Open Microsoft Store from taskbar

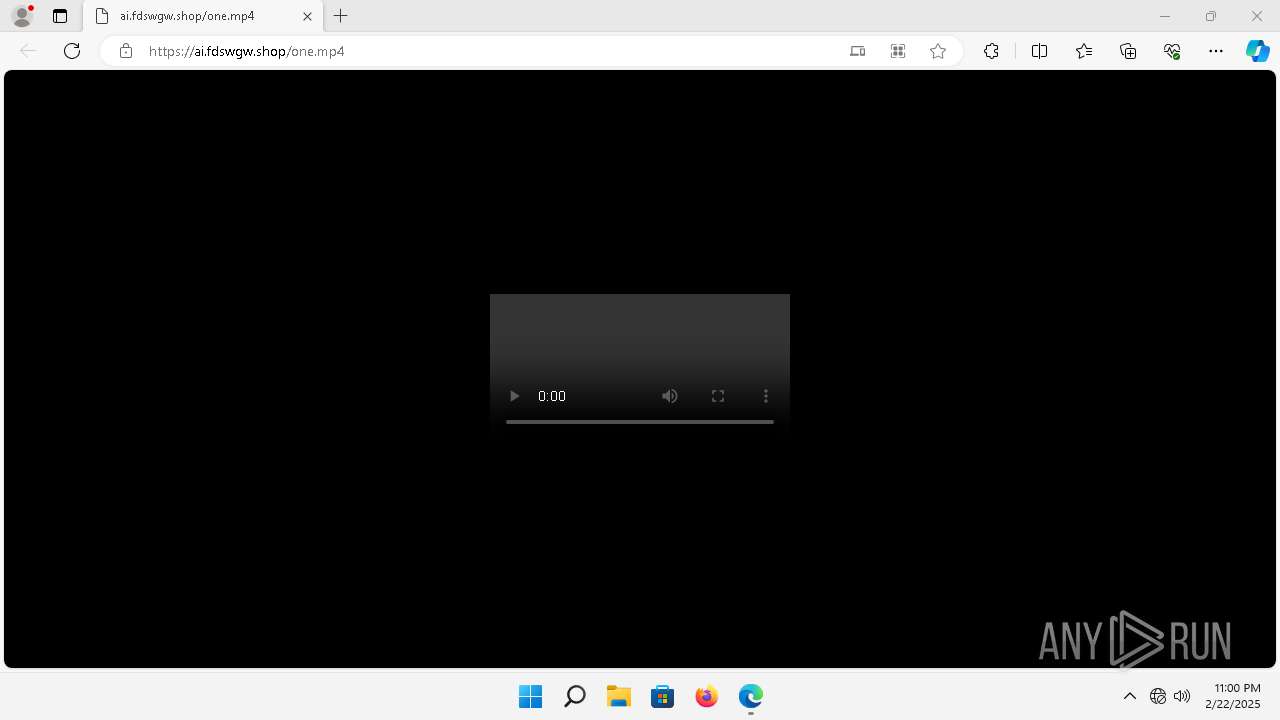pos(663,696)
